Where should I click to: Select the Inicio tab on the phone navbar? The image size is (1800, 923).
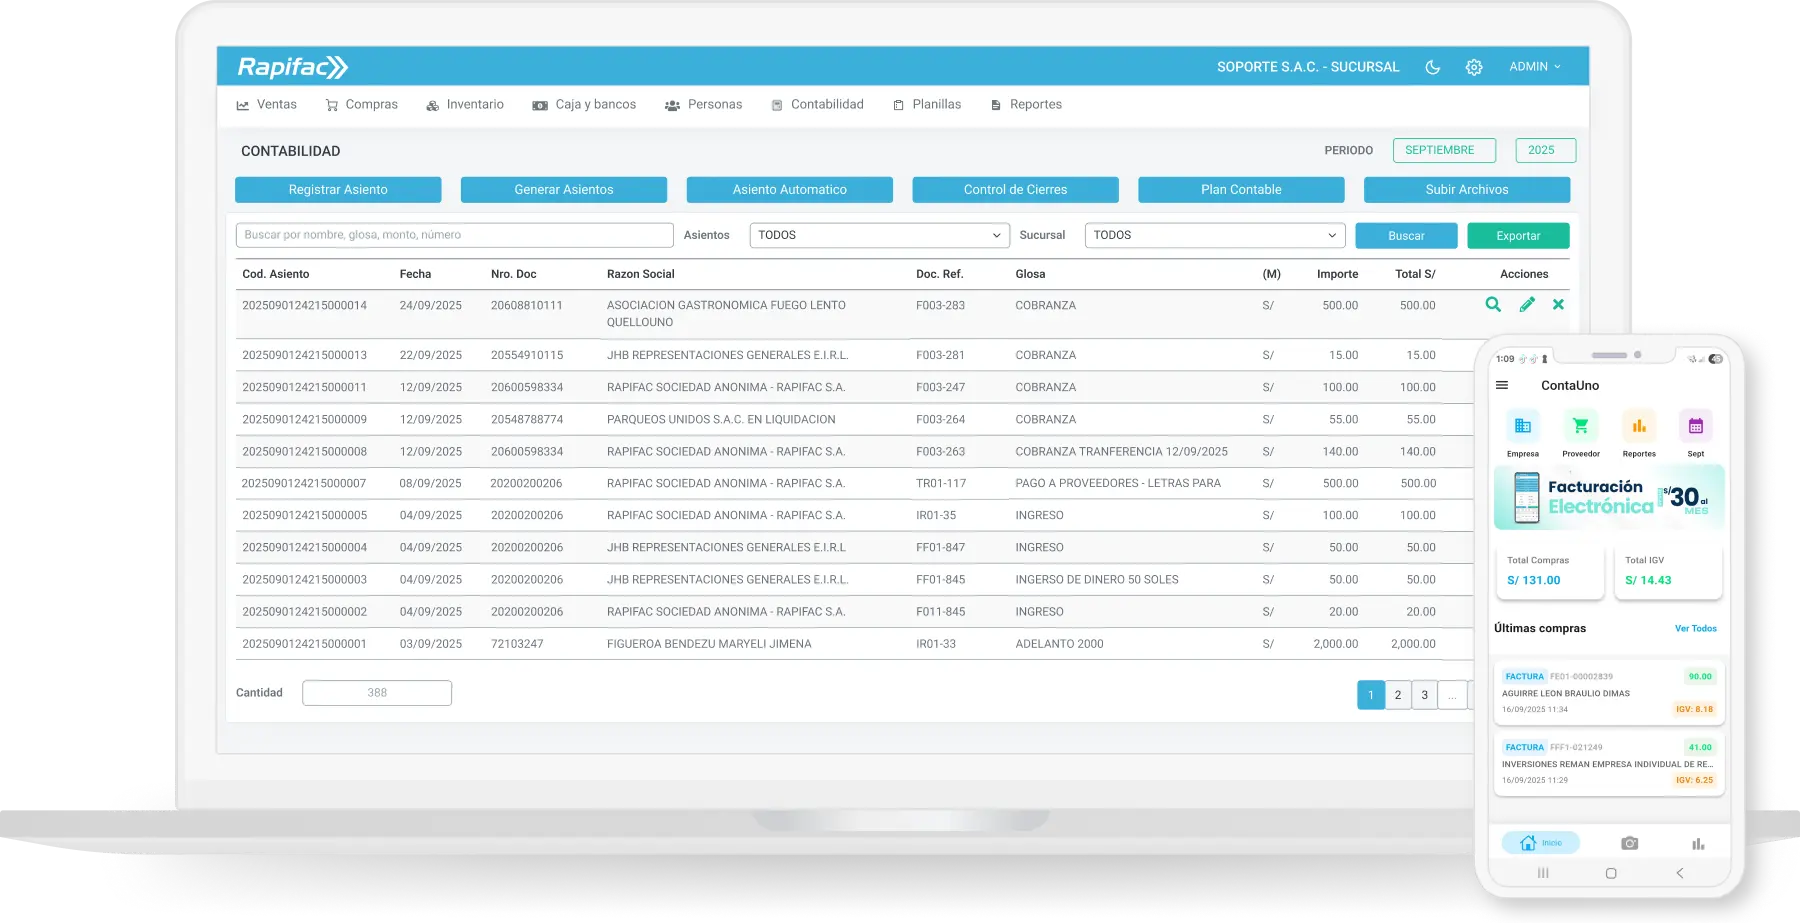click(x=1541, y=843)
